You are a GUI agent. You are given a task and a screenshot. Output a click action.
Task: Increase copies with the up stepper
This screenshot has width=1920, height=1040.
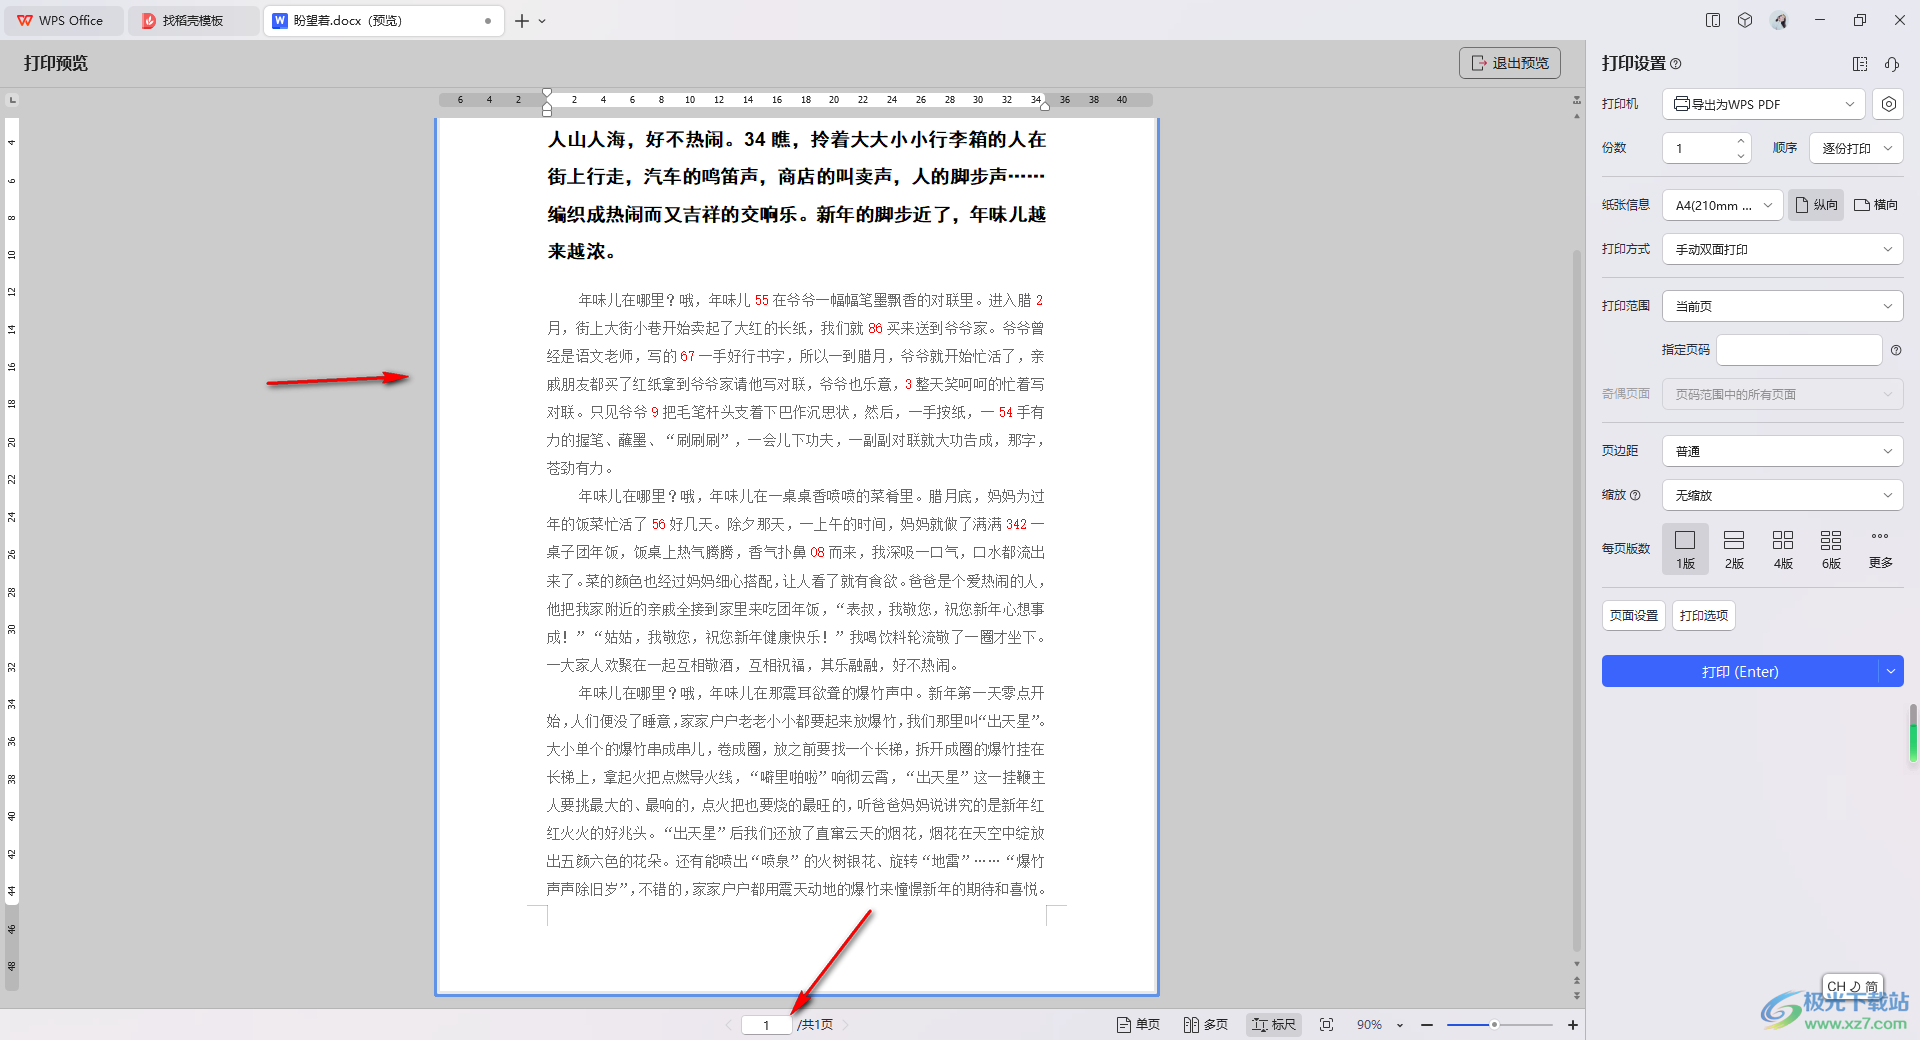(1741, 141)
